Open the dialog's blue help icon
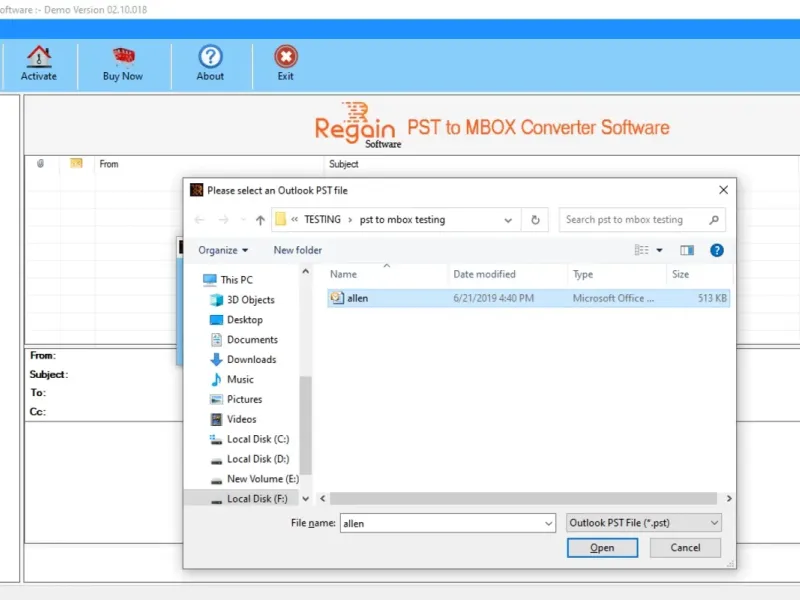 716,250
